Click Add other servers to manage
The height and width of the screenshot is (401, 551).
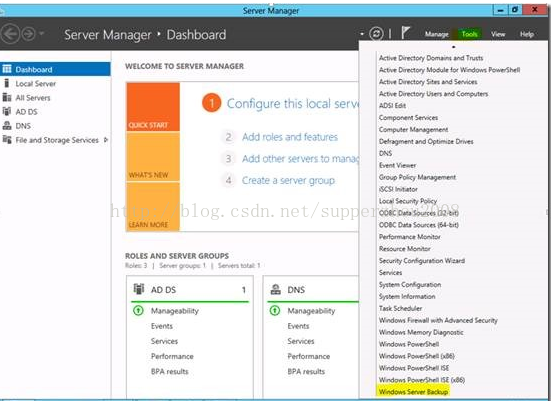(x=300, y=159)
